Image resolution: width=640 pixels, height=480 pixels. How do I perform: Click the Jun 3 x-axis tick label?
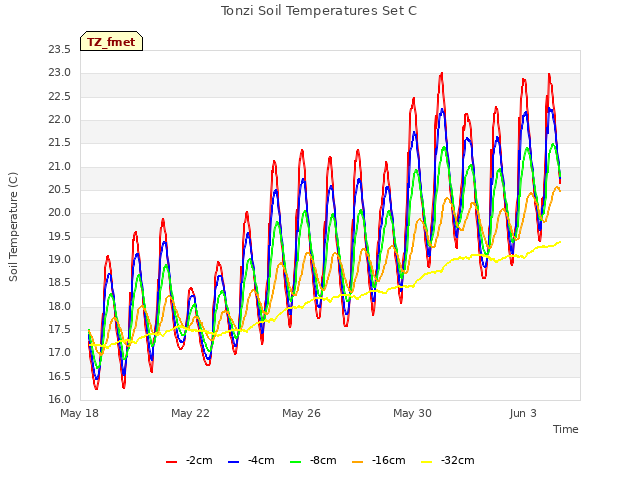pyautogui.click(x=523, y=413)
